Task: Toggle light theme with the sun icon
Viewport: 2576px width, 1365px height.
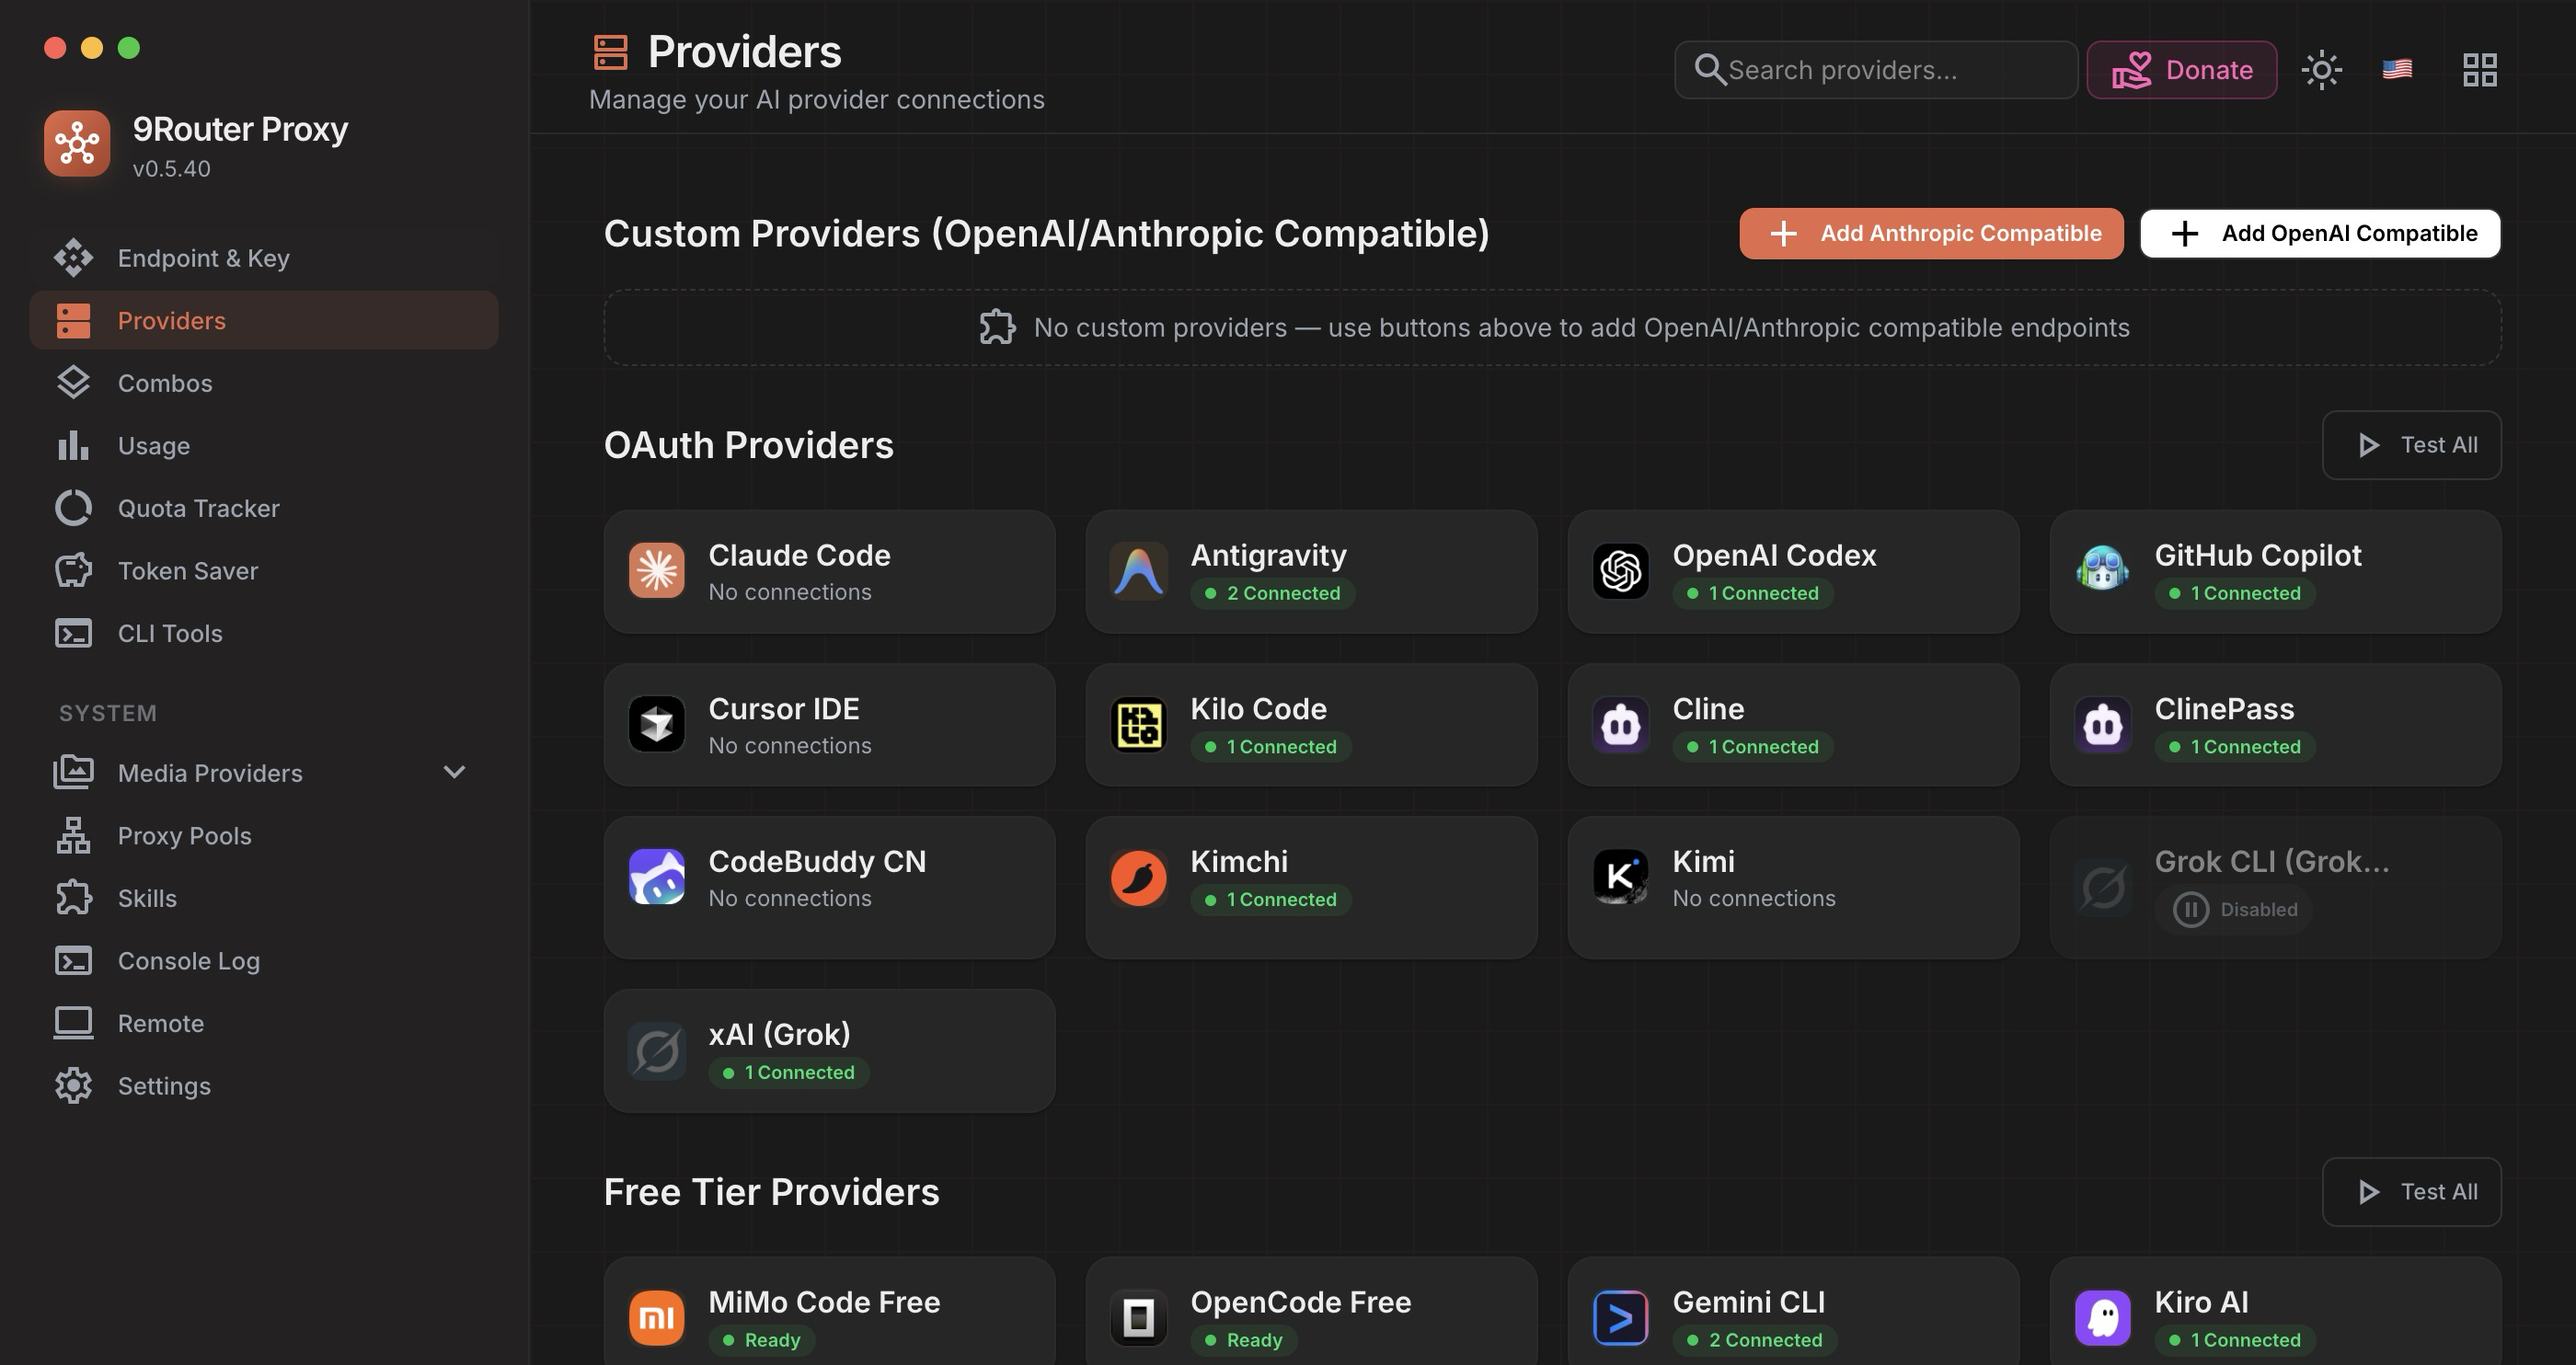Action: pyautogui.click(x=2321, y=70)
